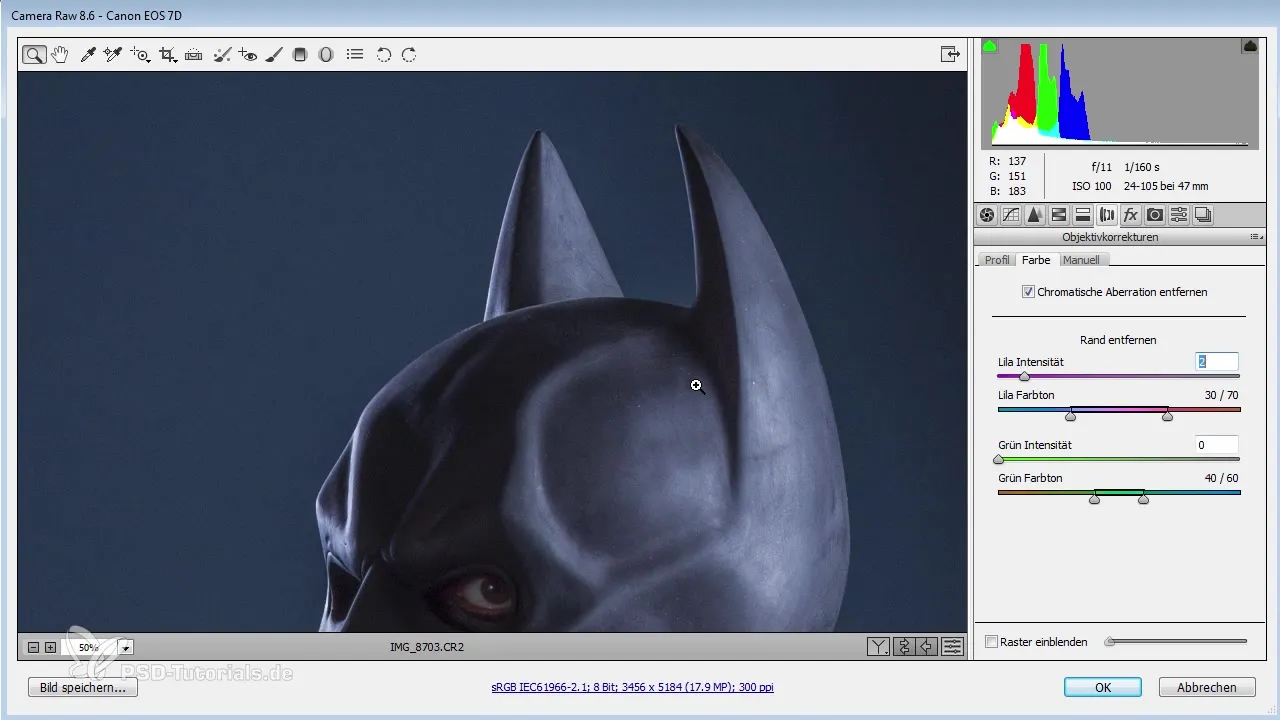Enable the Raster einblenden checkbox

(991, 642)
